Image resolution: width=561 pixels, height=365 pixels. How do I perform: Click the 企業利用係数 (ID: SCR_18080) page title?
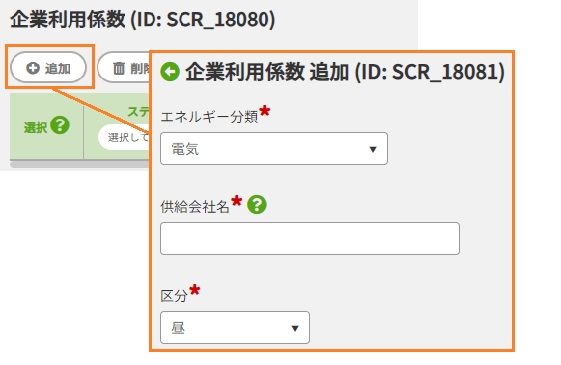[143, 19]
